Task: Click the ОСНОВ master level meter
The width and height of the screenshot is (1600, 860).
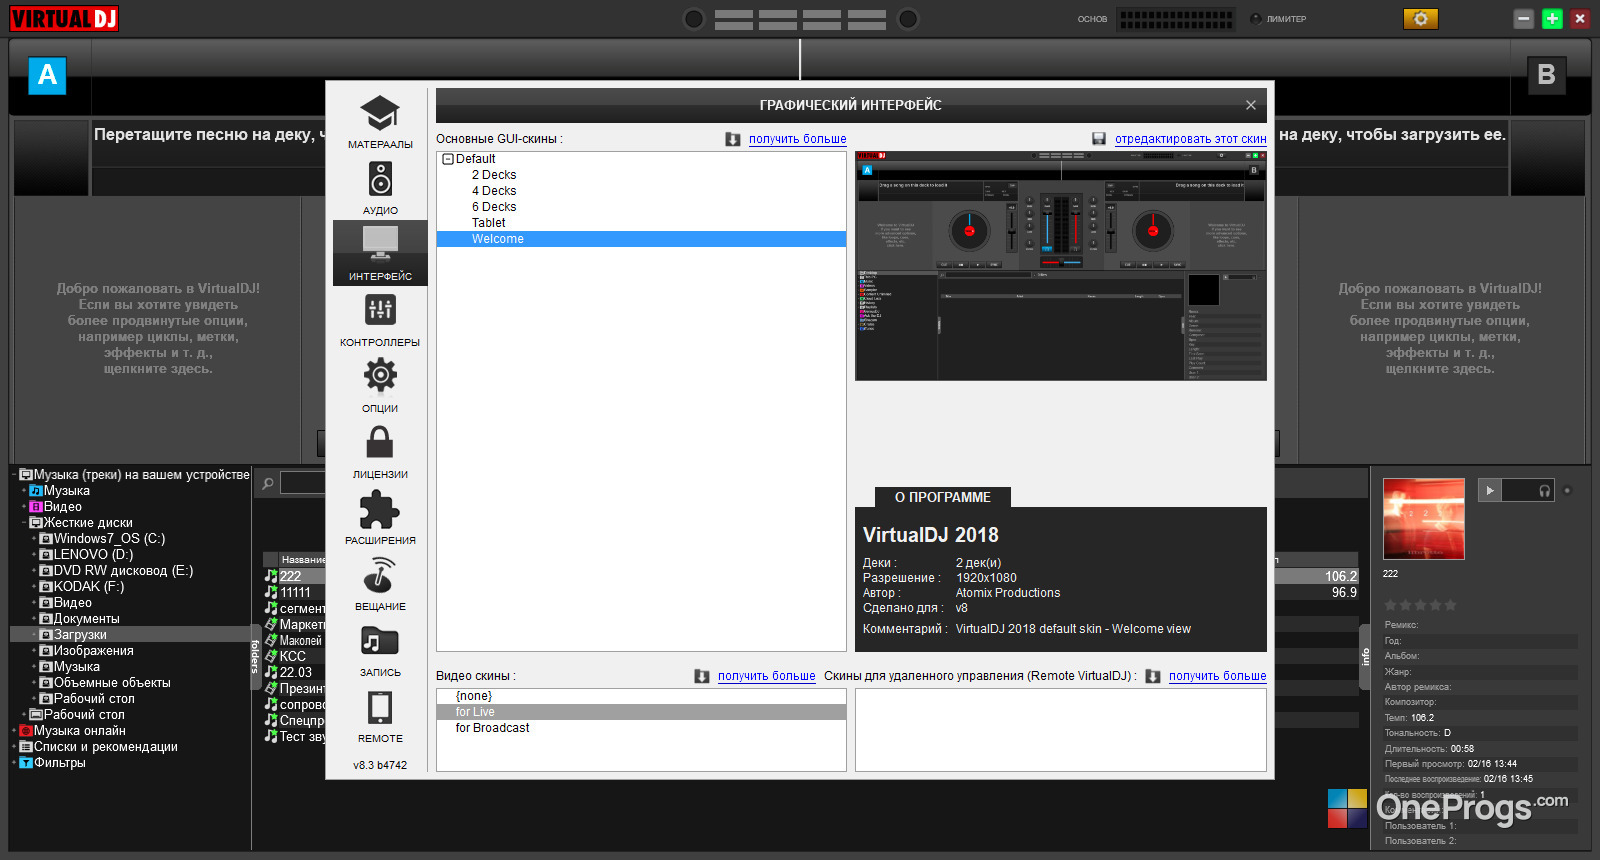Action: click(x=1177, y=18)
